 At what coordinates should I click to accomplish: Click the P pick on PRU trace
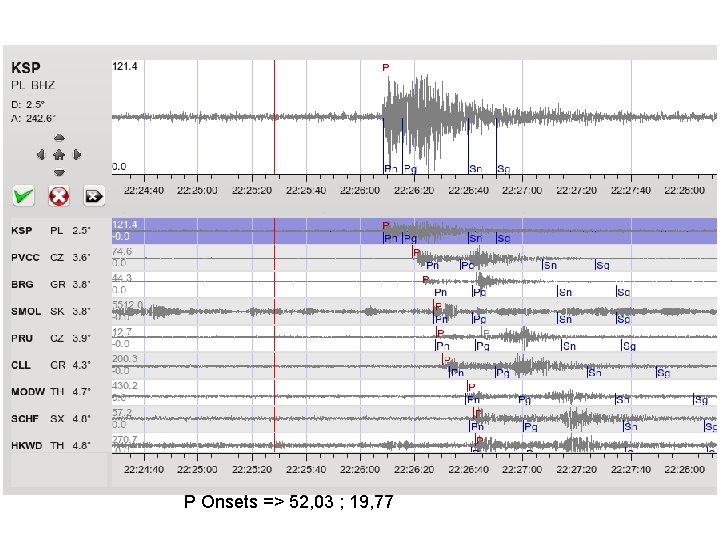(441, 333)
